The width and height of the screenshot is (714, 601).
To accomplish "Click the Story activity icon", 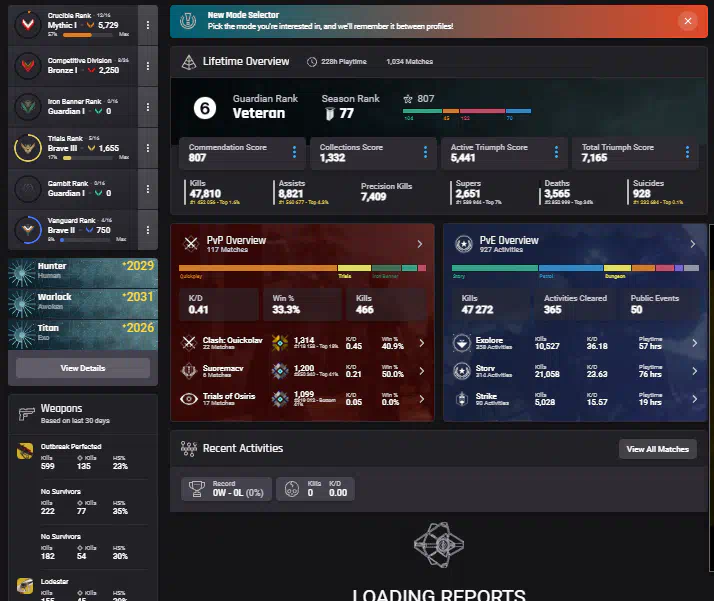I will (462, 371).
